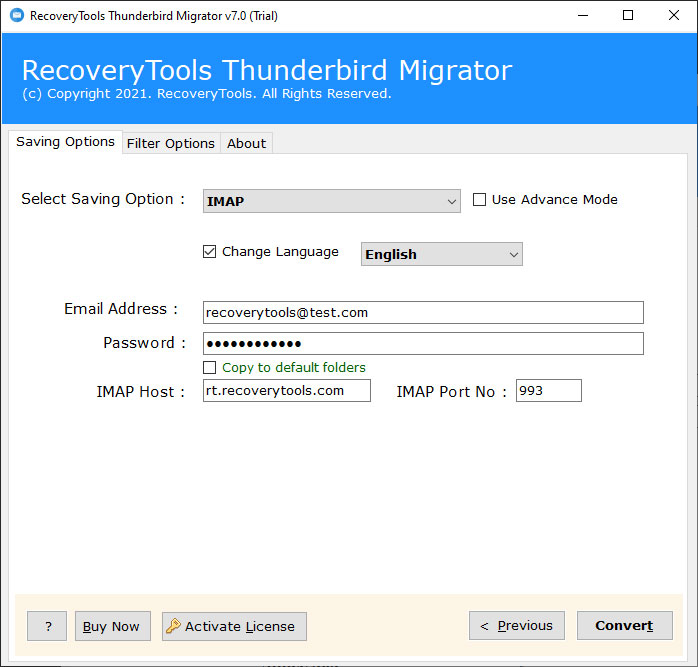
Task: Click the Copy to default folders label
Action: [294, 367]
